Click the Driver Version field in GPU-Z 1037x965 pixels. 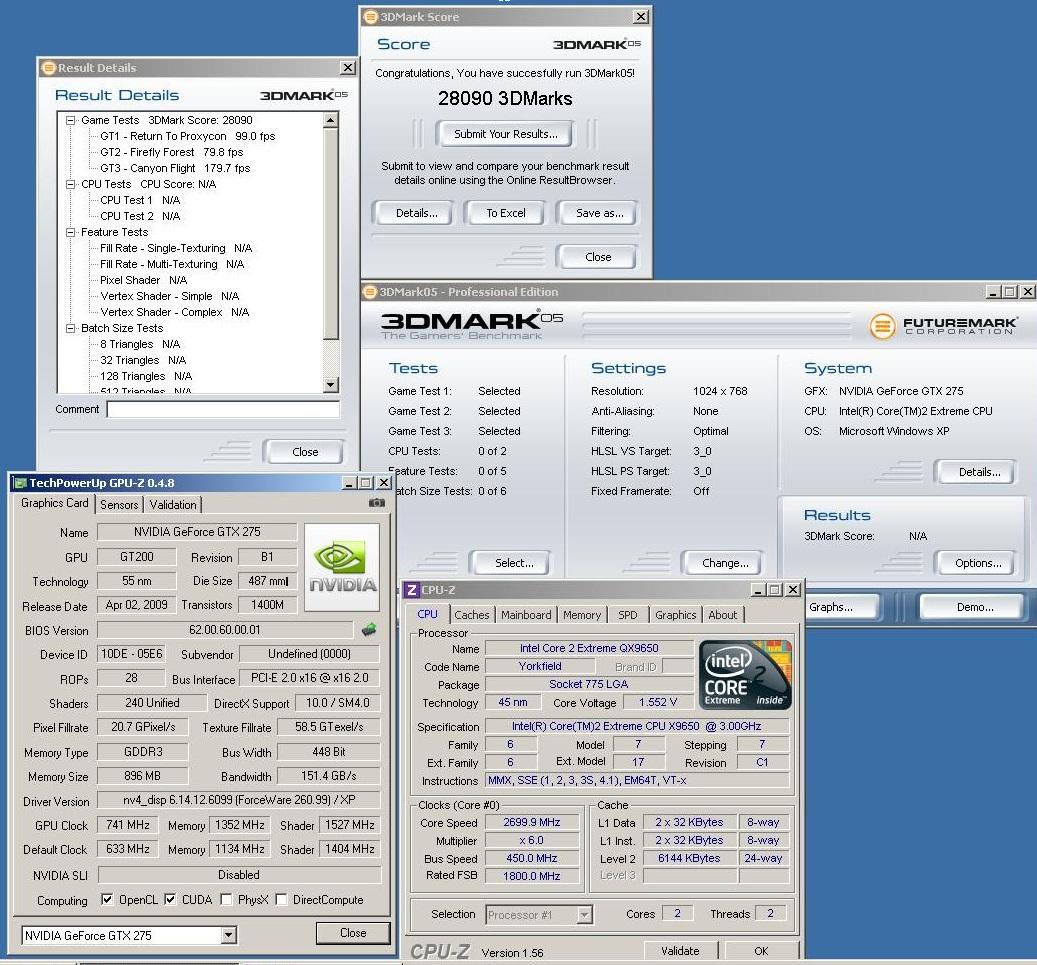point(239,800)
